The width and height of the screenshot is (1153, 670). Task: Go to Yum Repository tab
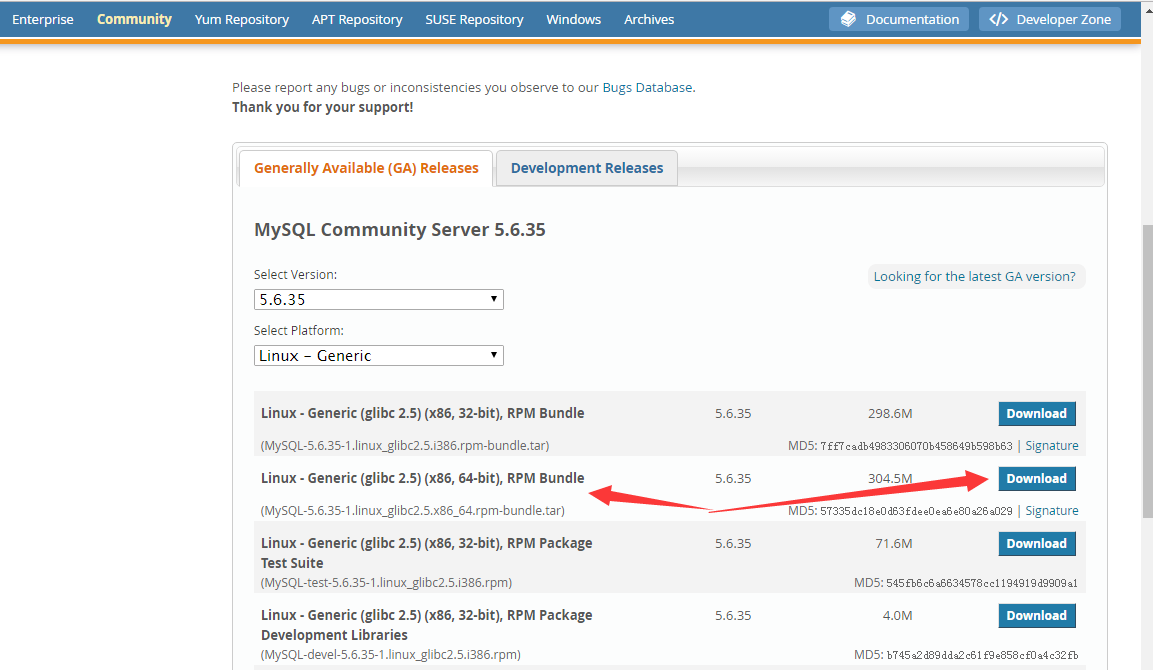click(242, 19)
